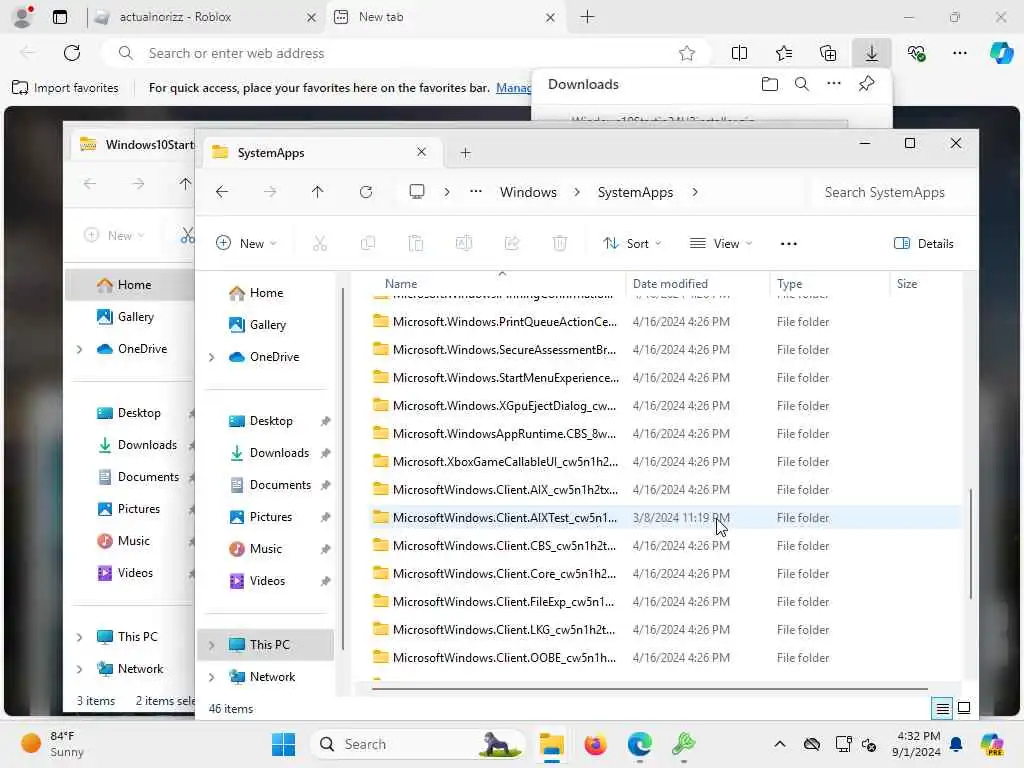Screen dimensions: 1024x768
Task: Click Edge Downloads toolbar icon
Action: point(871,53)
